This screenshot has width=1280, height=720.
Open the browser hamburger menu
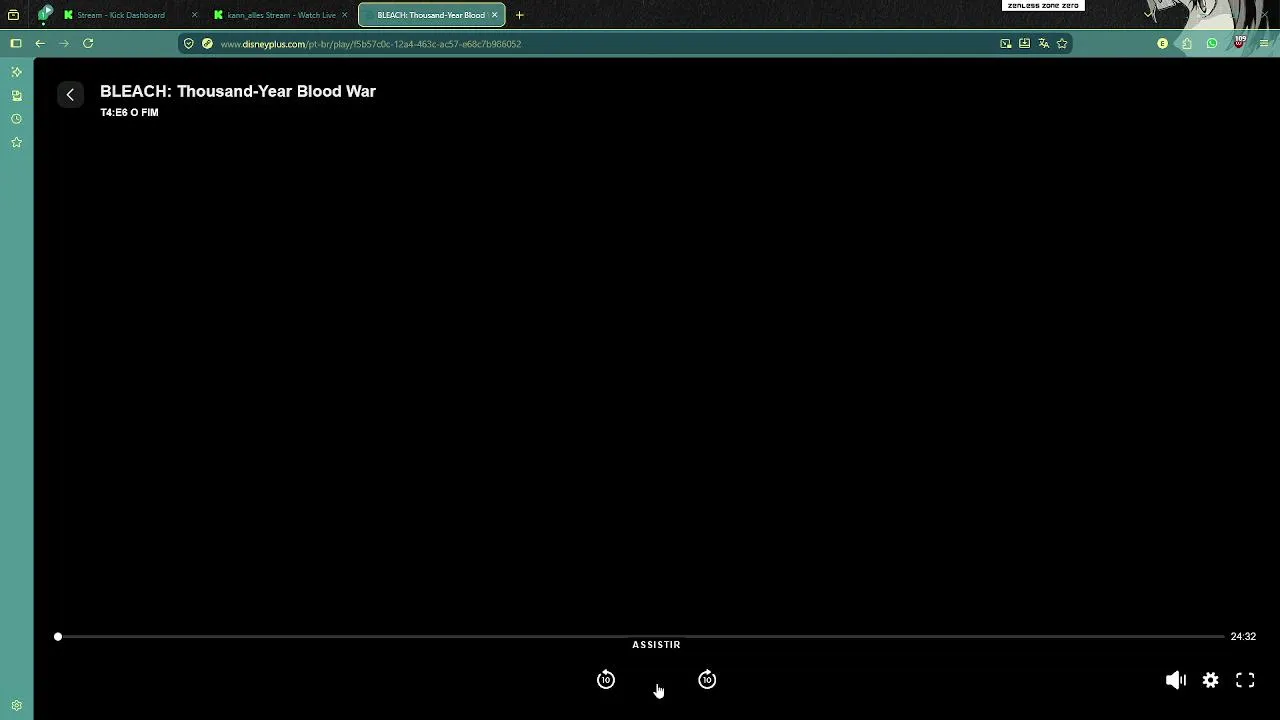coord(1264,44)
